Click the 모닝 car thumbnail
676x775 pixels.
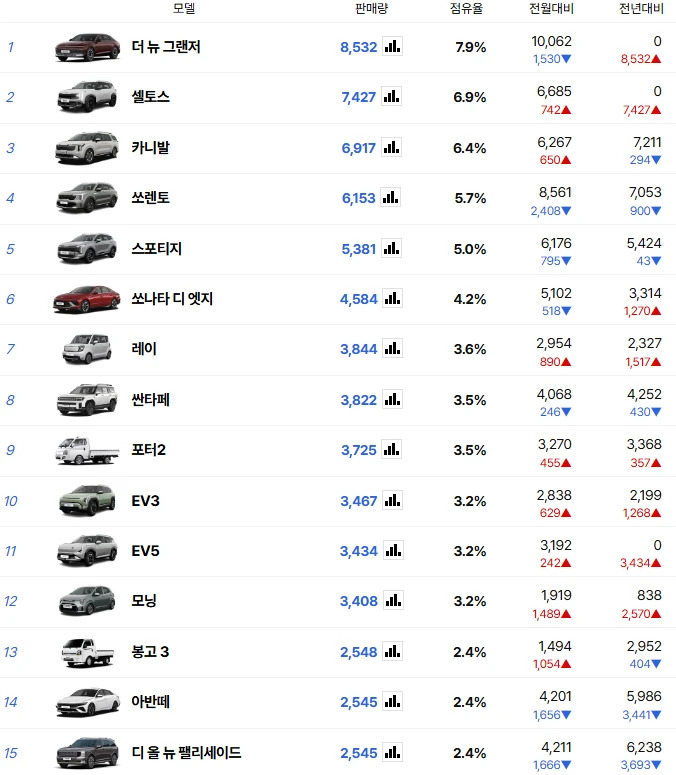point(87,601)
